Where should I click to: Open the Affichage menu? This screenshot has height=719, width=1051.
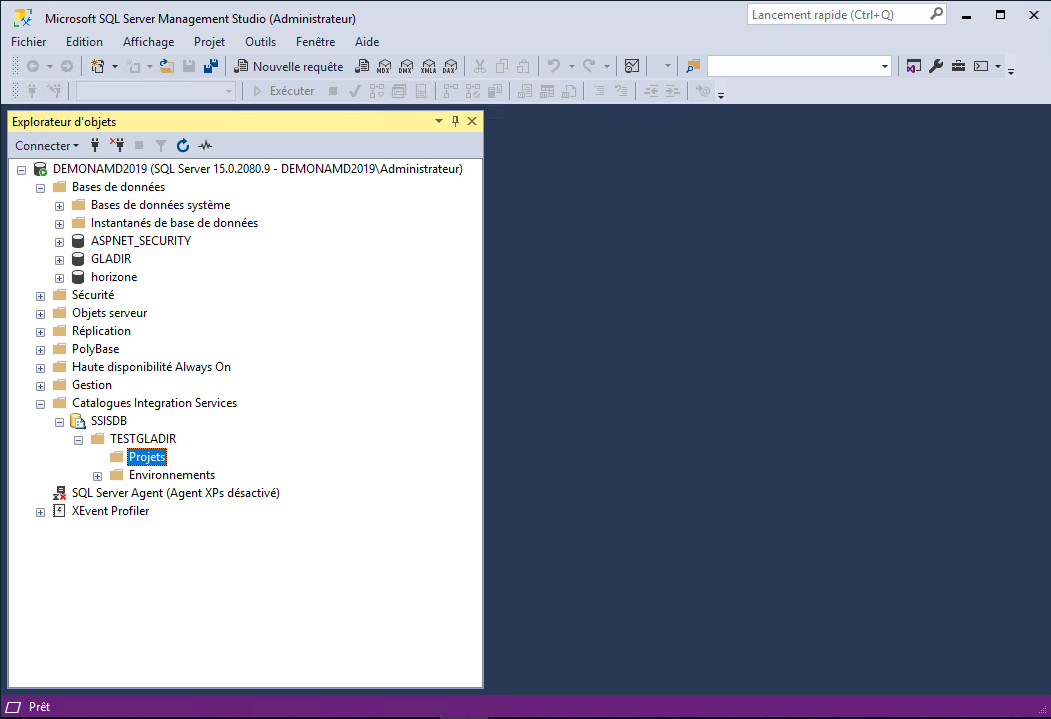[x=148, y=42]
